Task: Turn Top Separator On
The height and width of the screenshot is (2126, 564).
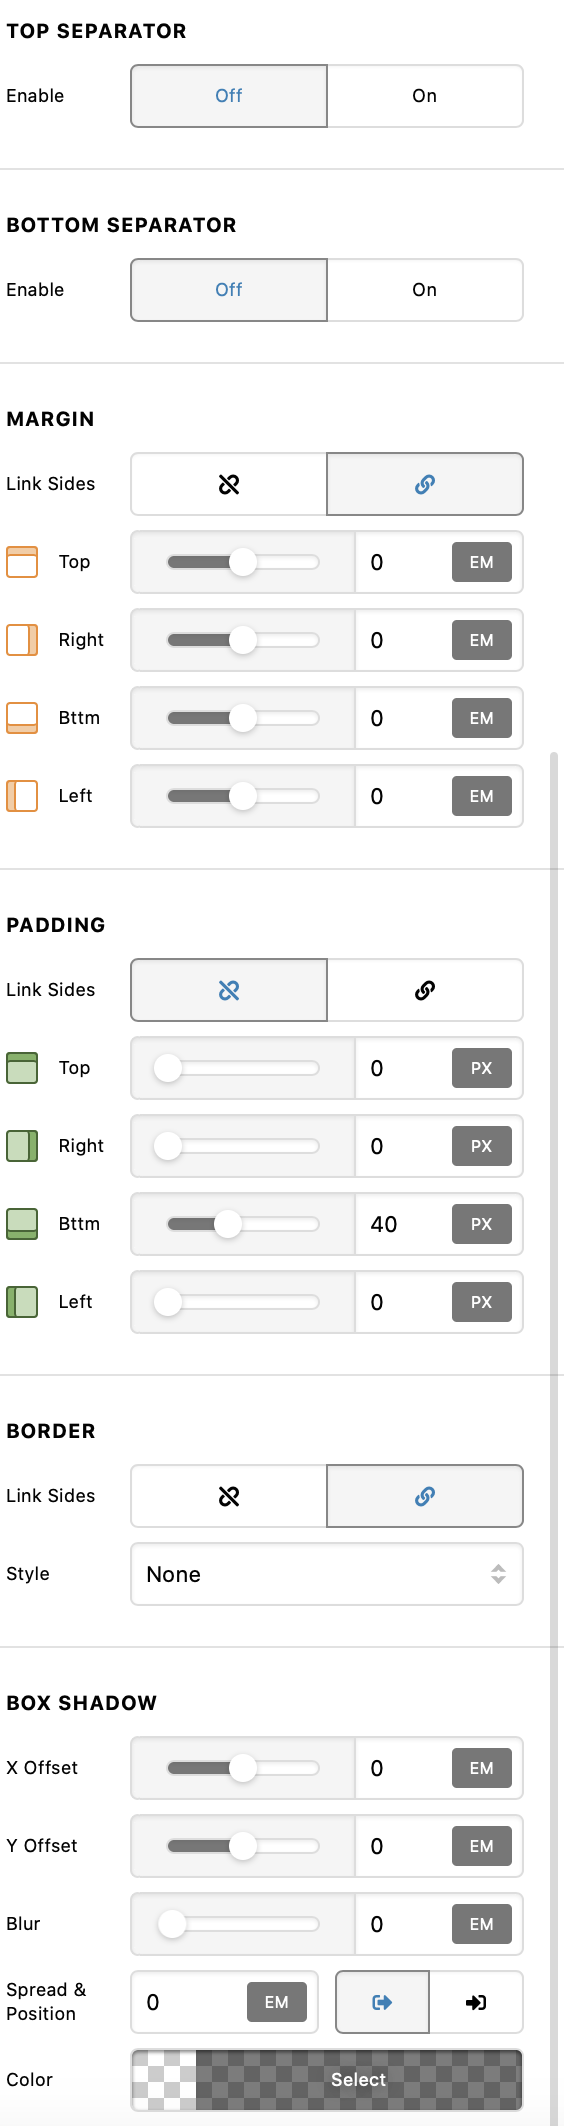Action: [x=425, y=96]
